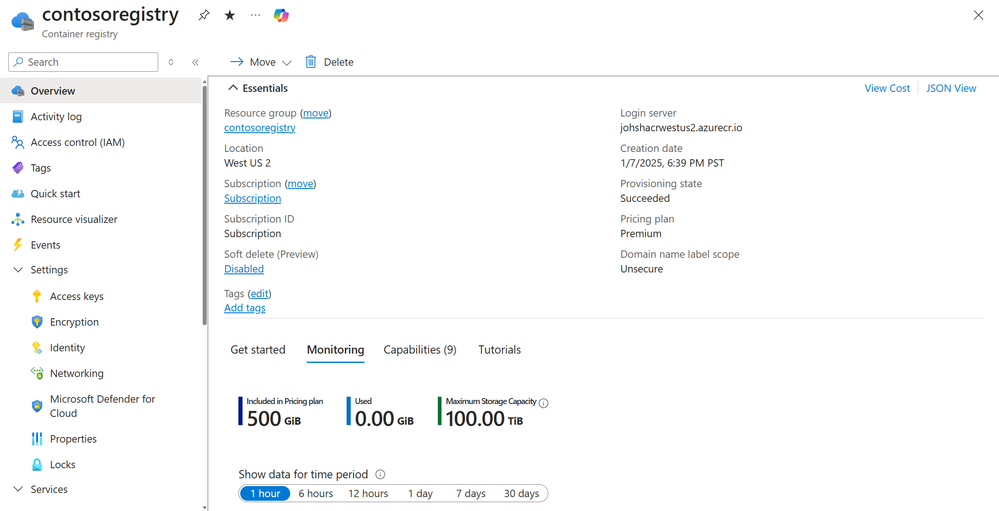Click the Tags icon in sidebar
Viewport: 999px width, 511px height.
pyautogui.click(x=18, y=168)
